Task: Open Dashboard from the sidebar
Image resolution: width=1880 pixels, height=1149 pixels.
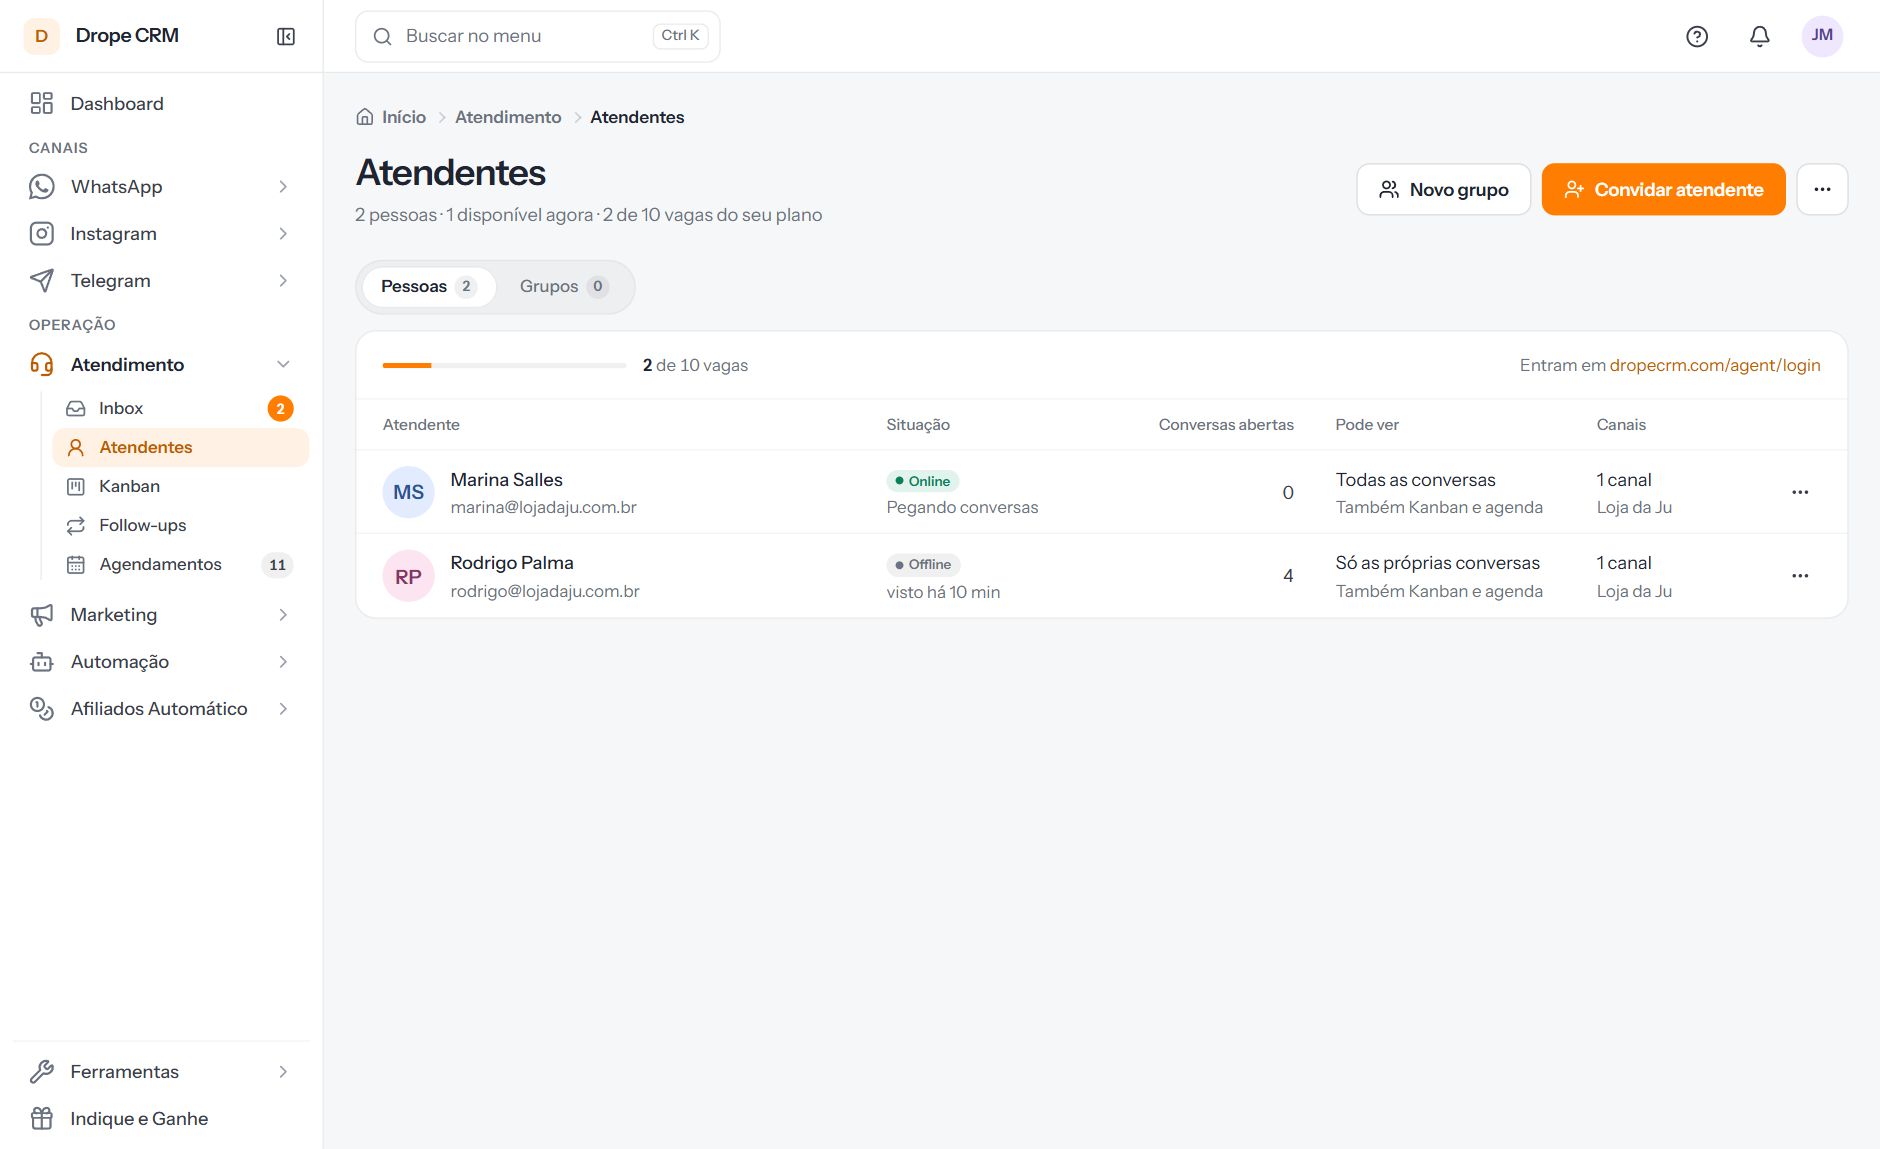Action: coord(162,104)
